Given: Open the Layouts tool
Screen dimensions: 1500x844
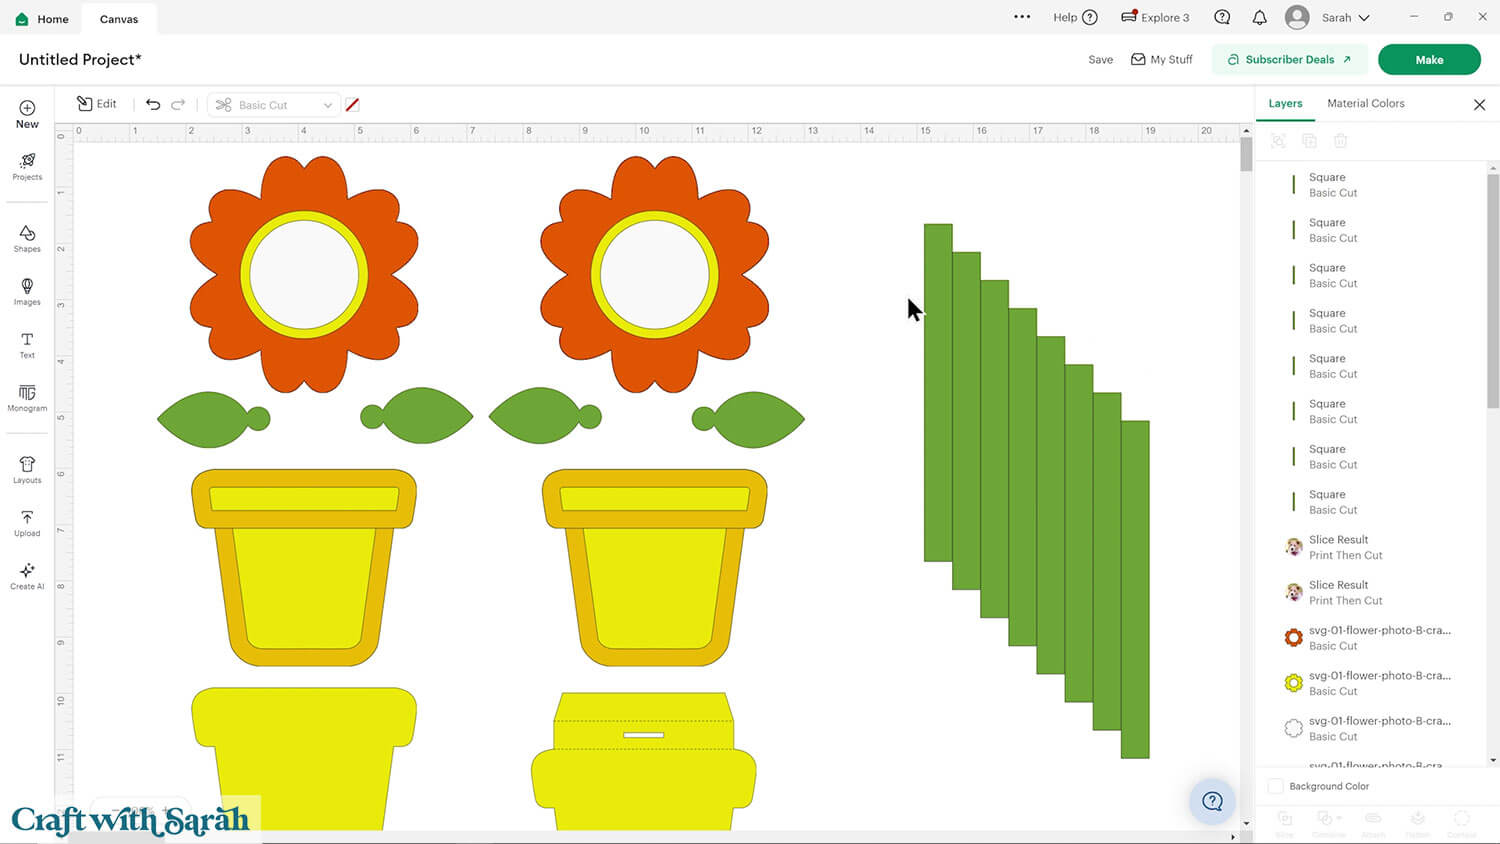Looking at the screenshot, I should (x=27, y=469).
